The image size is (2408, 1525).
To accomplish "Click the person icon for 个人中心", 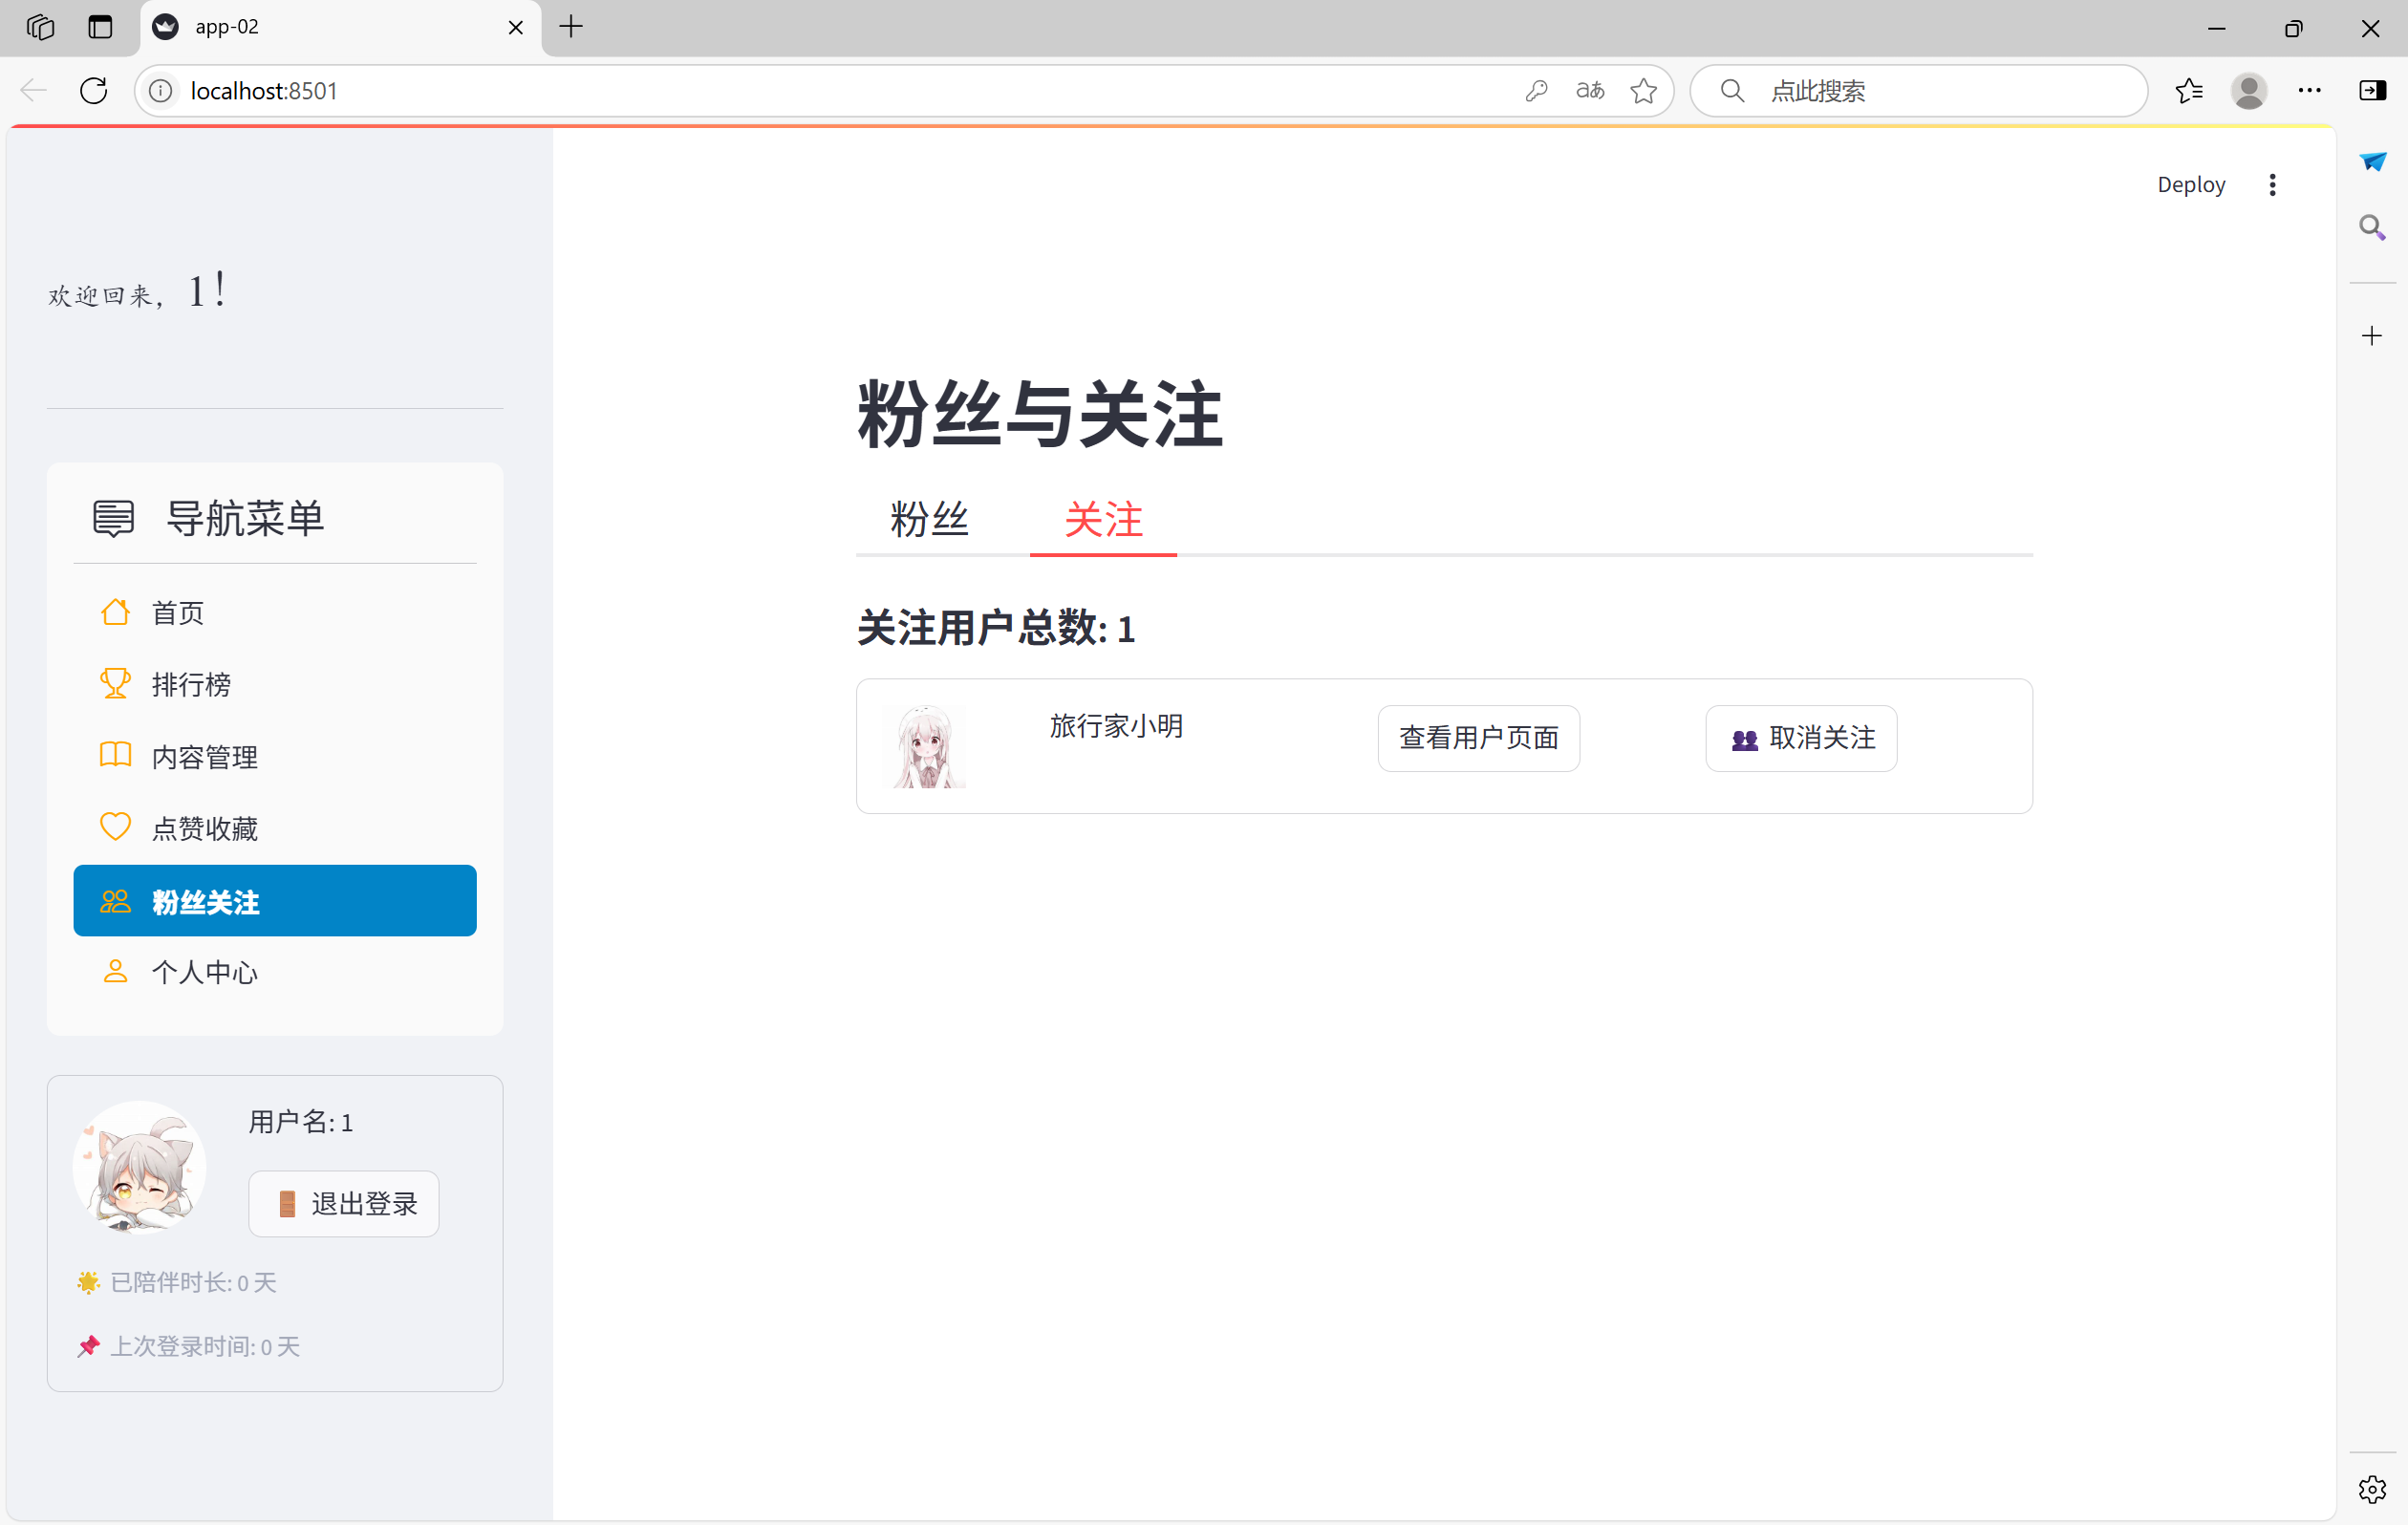I will [115, 972].
